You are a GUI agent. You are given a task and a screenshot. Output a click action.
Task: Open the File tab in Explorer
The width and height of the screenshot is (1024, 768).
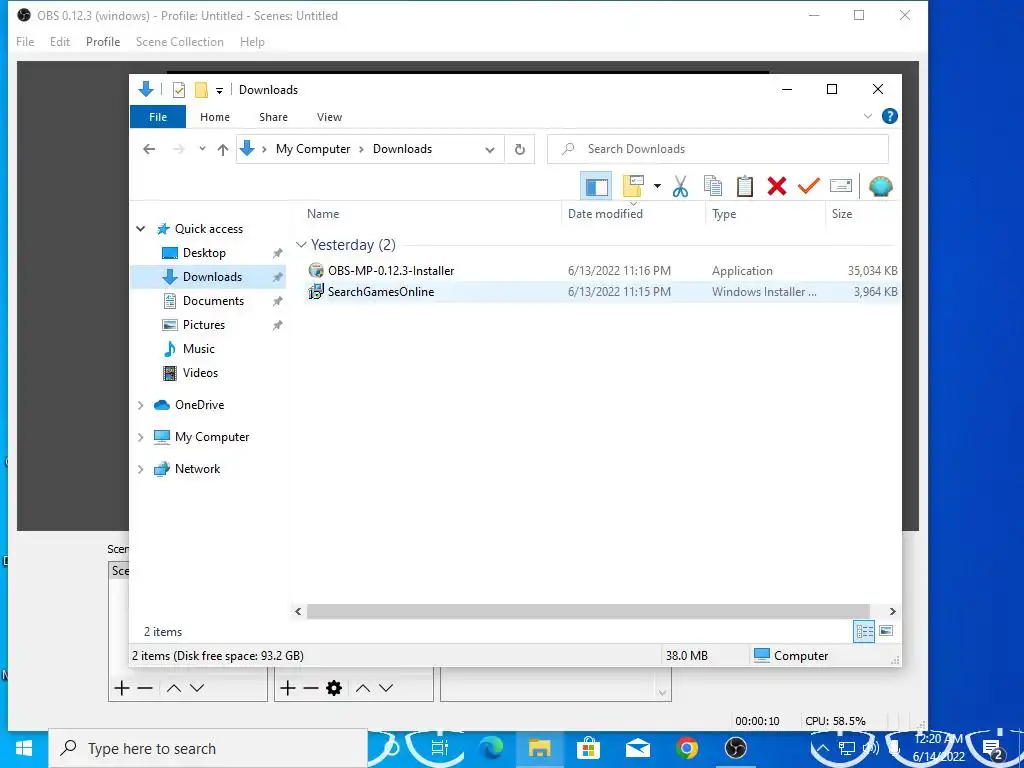pyautogui.click(x=158, y=117)
